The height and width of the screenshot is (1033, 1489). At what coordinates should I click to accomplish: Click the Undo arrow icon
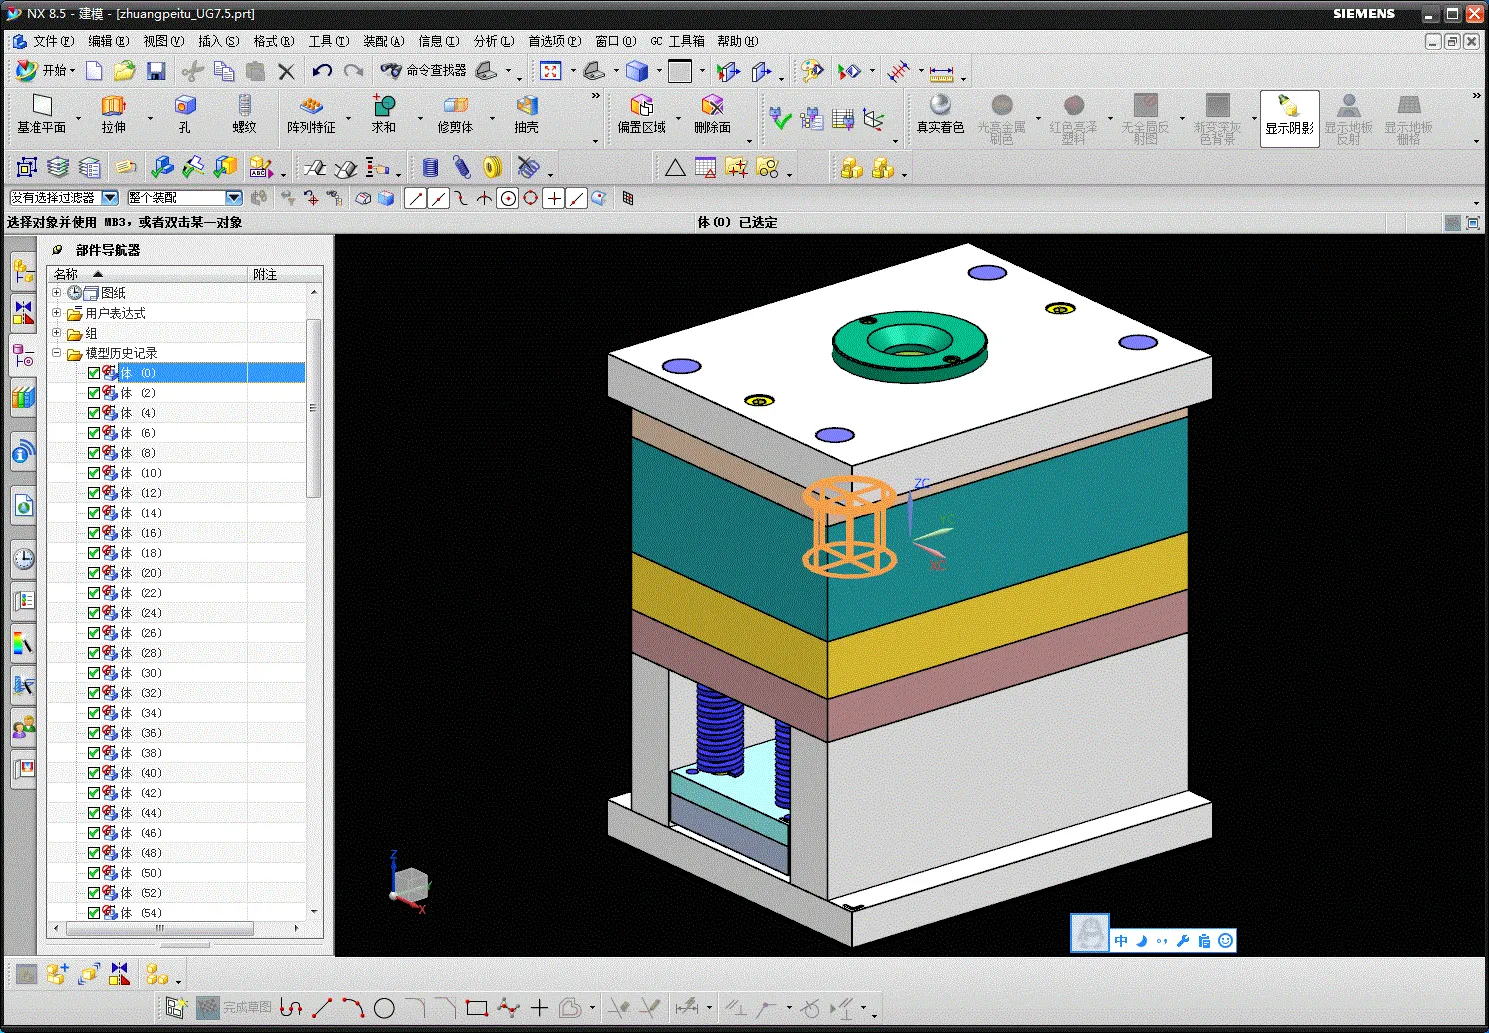321,71
